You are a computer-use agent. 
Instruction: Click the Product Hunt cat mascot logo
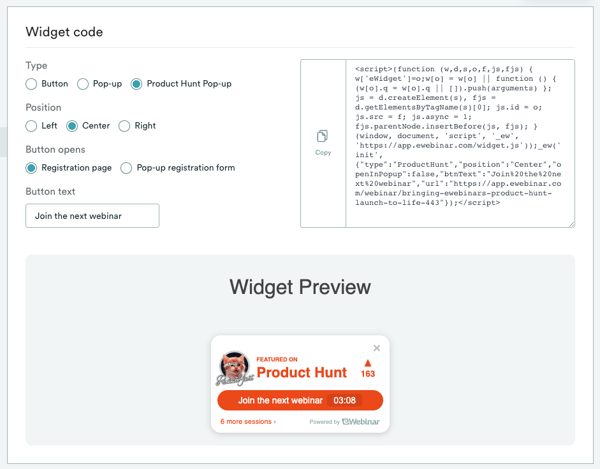(x=235, y=367)
